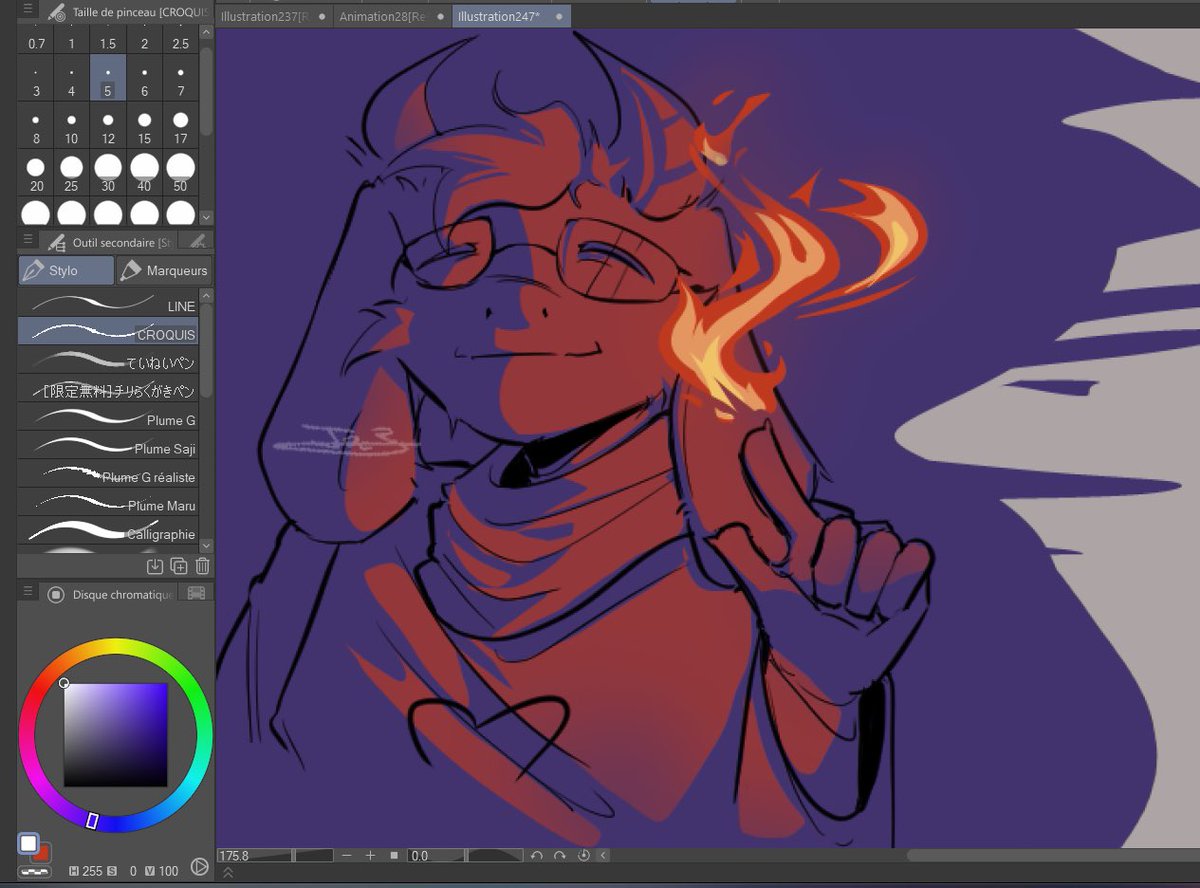
Task: Select the Plume Maru pen
Action: point(108,503)
